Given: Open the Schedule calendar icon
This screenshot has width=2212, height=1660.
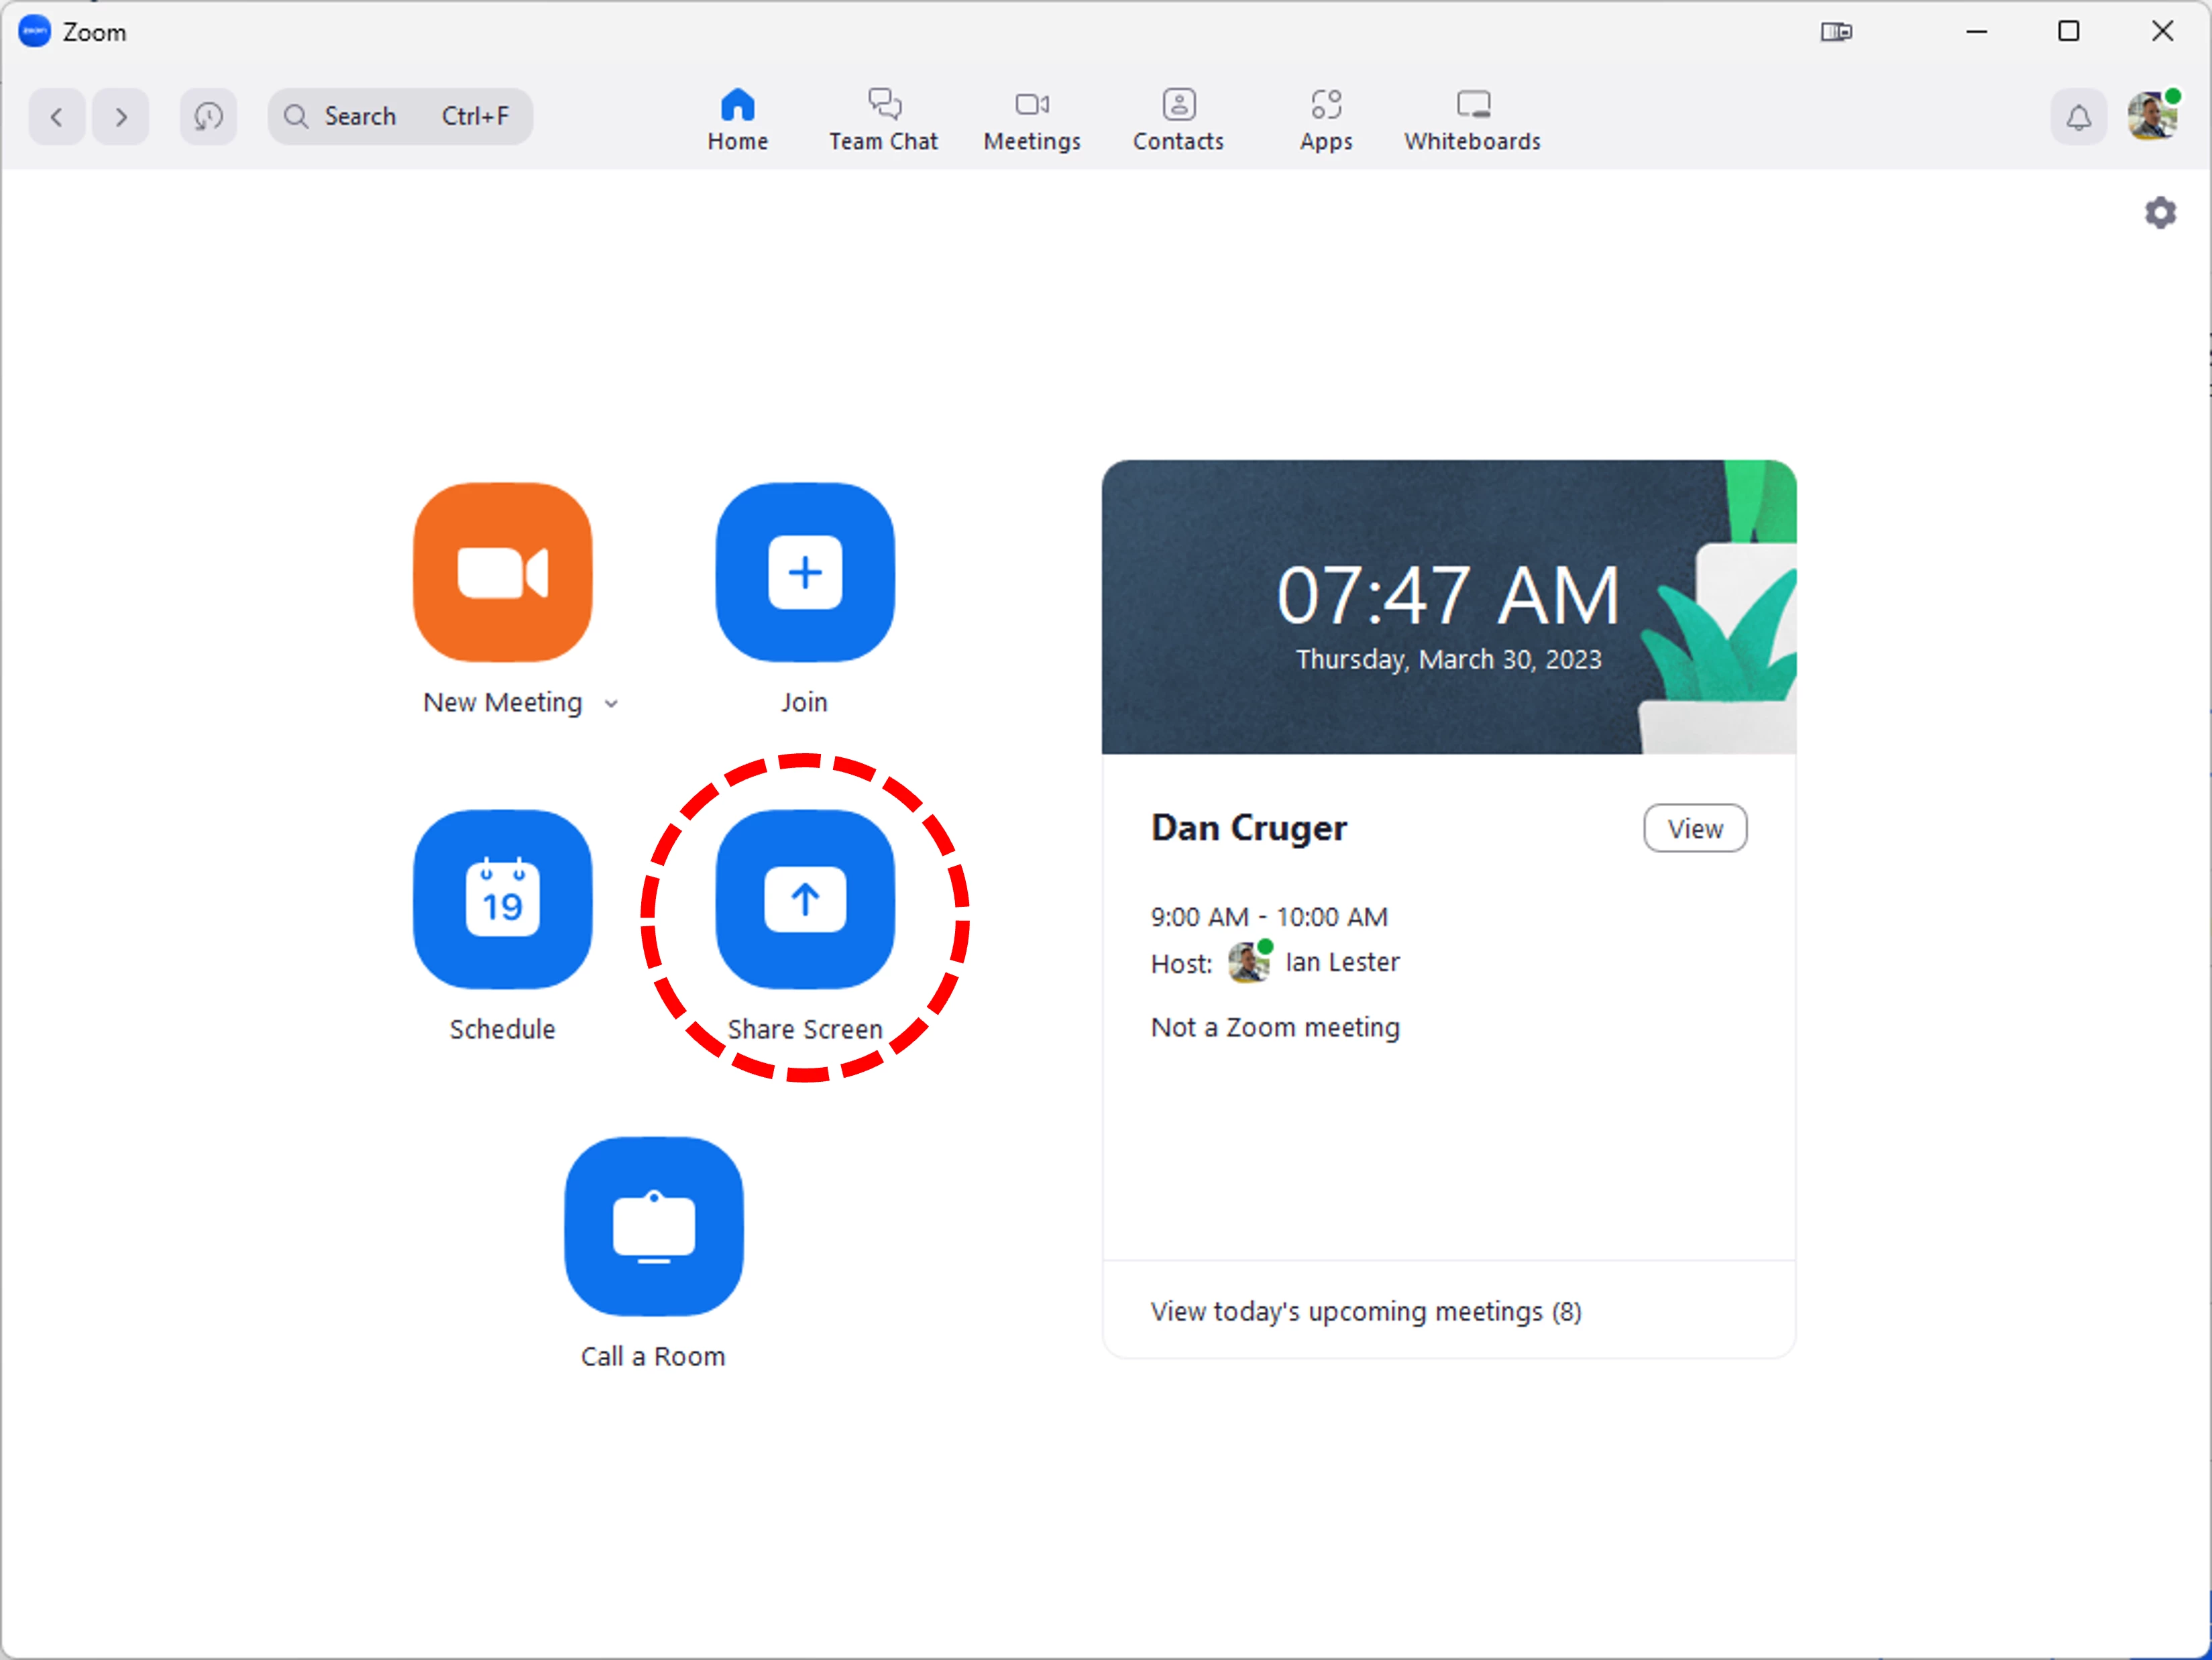Looking at the screenshot, I should point(502,899).
